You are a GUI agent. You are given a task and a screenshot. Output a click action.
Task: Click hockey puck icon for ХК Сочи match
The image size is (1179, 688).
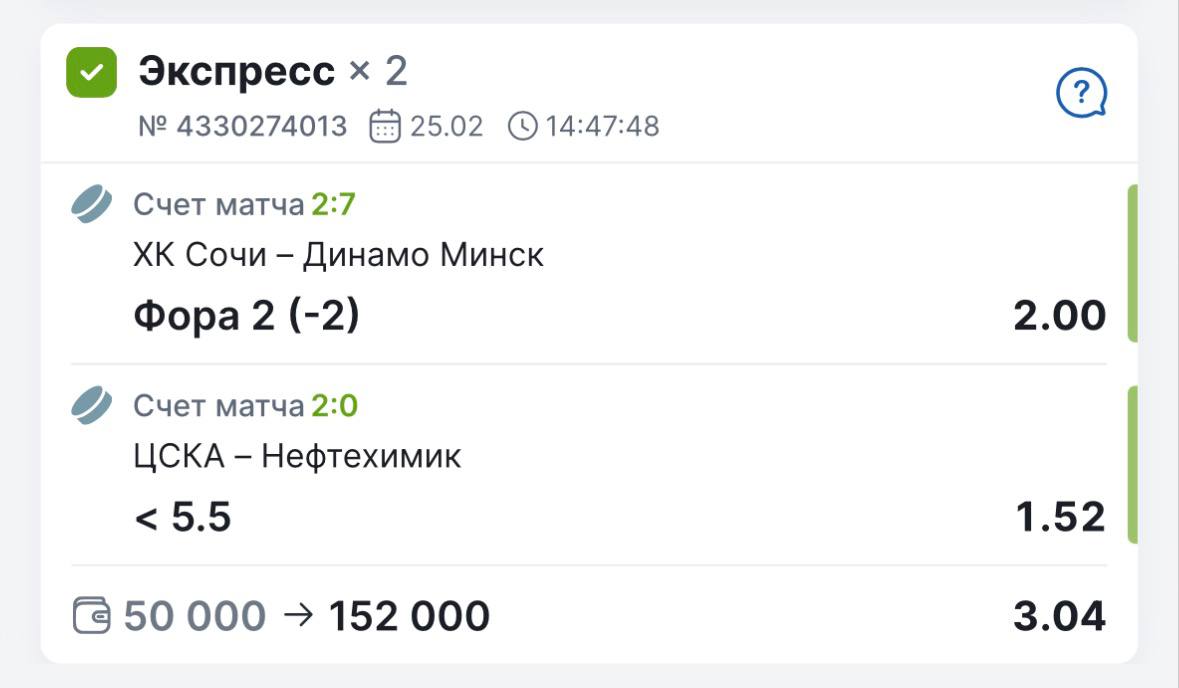92,204
